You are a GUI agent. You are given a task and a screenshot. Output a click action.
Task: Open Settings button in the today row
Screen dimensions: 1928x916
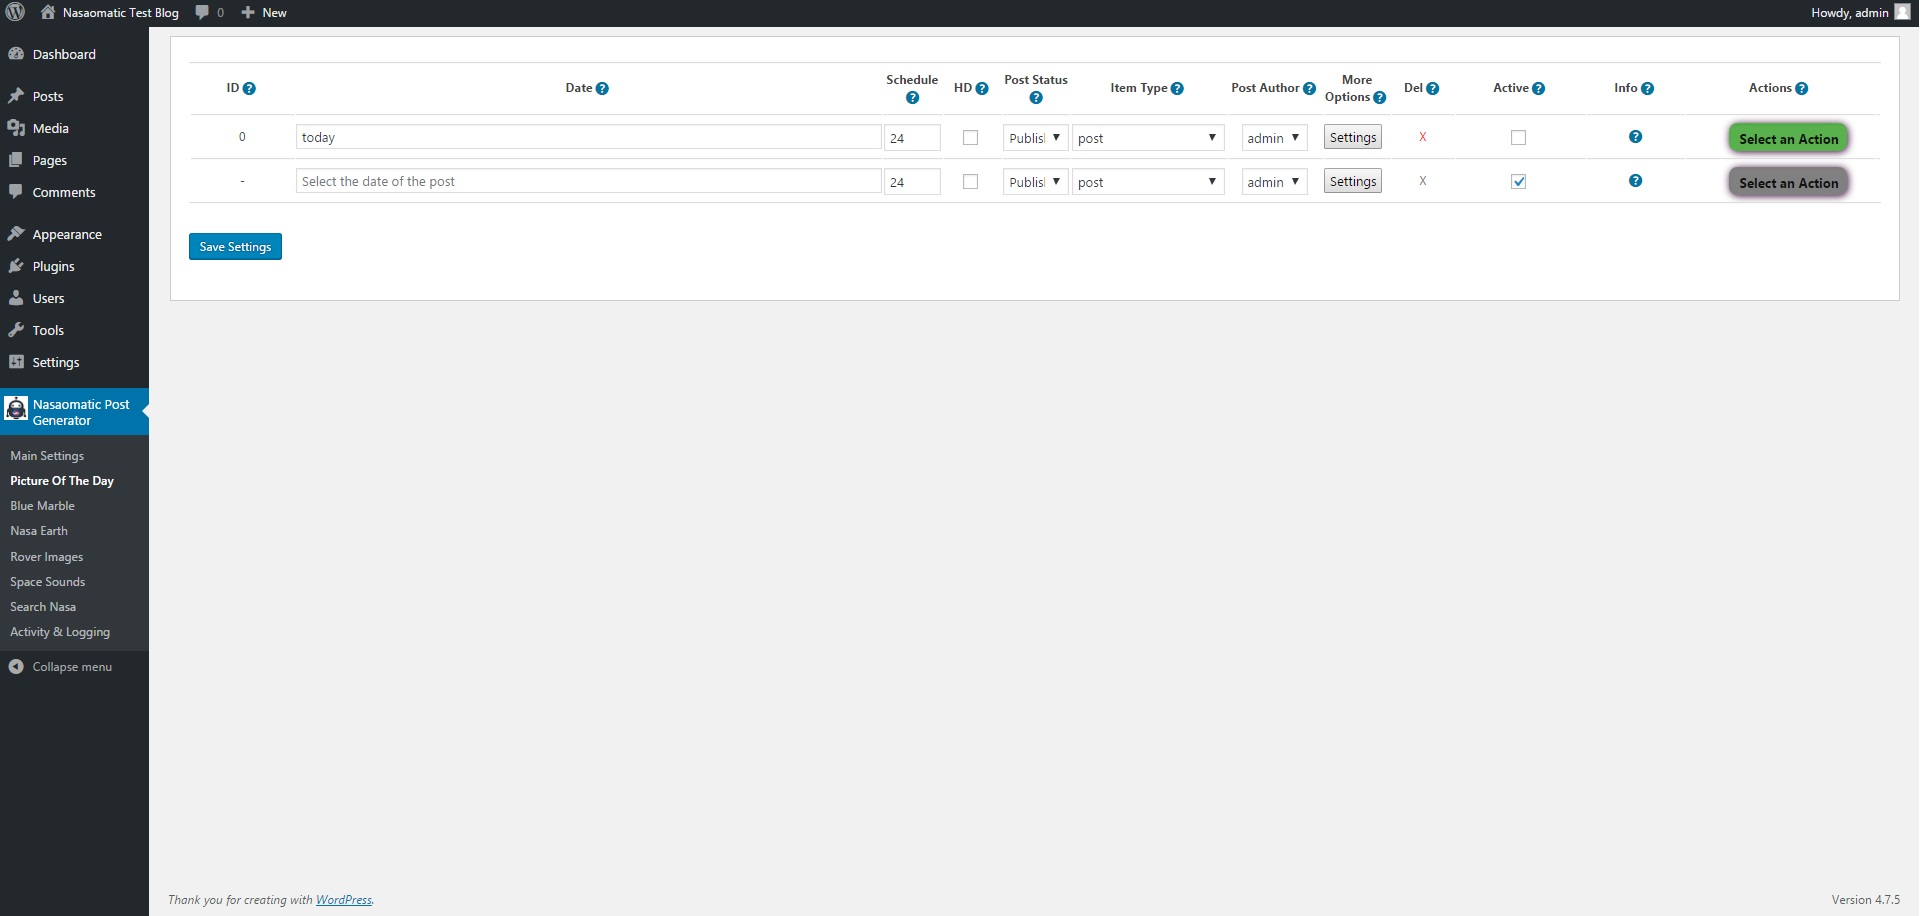point(1353,137)
